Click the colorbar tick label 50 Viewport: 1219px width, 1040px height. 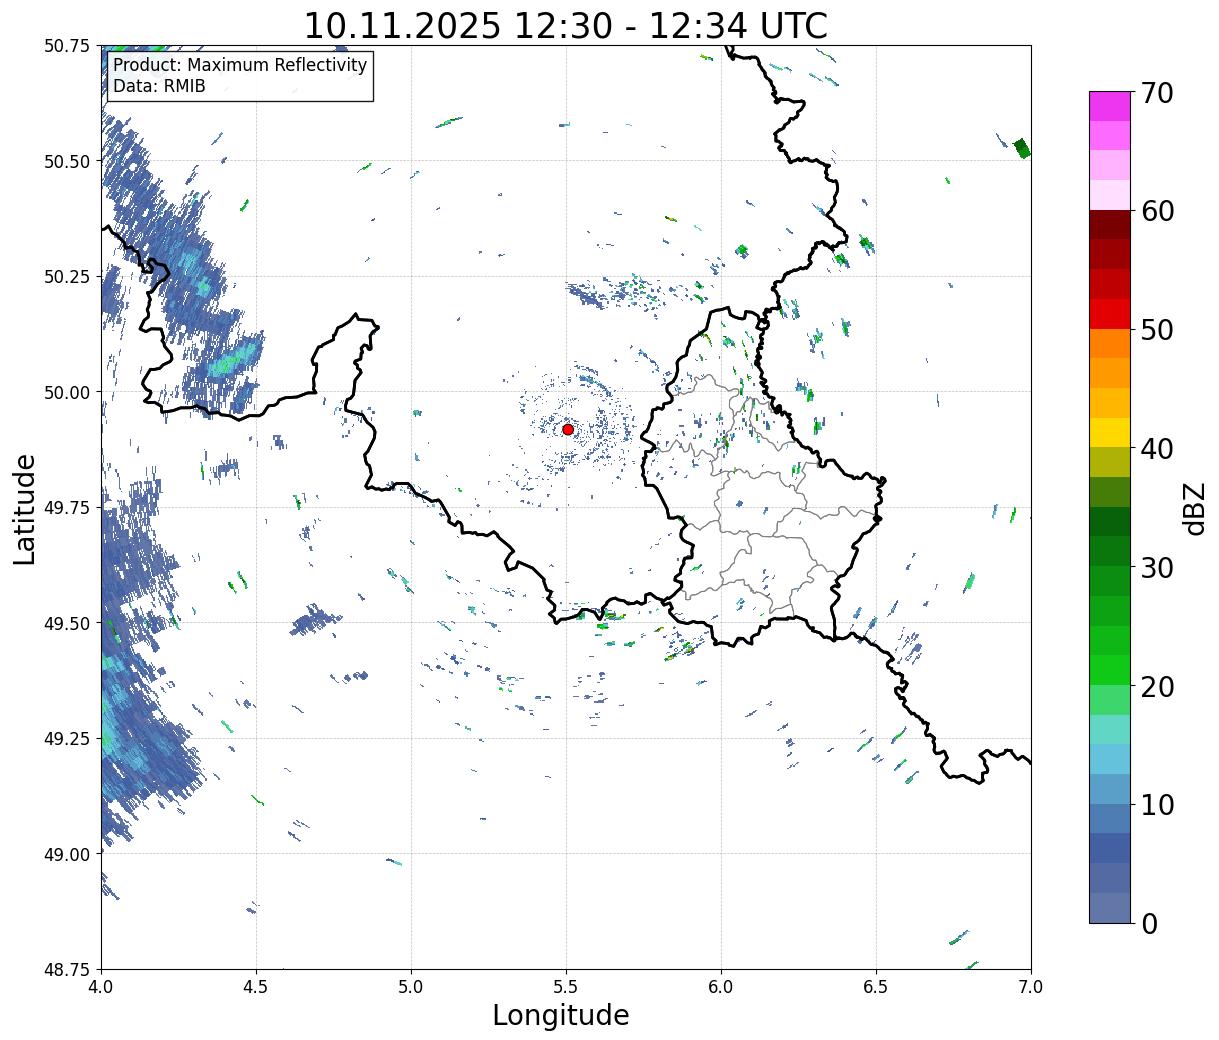click(x=1156, y=330)
